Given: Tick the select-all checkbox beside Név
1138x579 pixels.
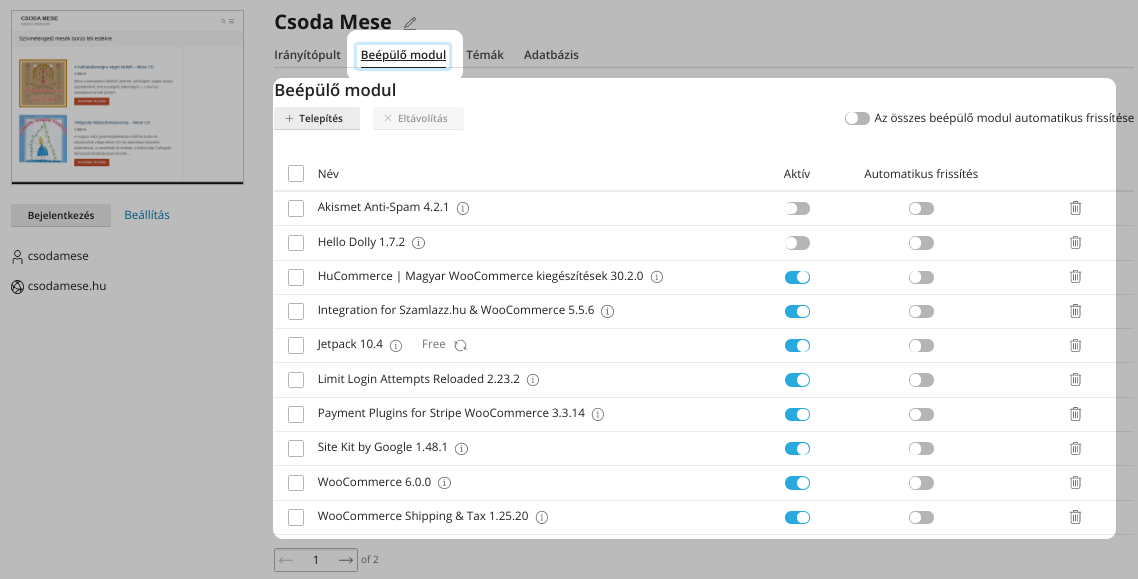Looking at the screenshot, I should 296,173.
